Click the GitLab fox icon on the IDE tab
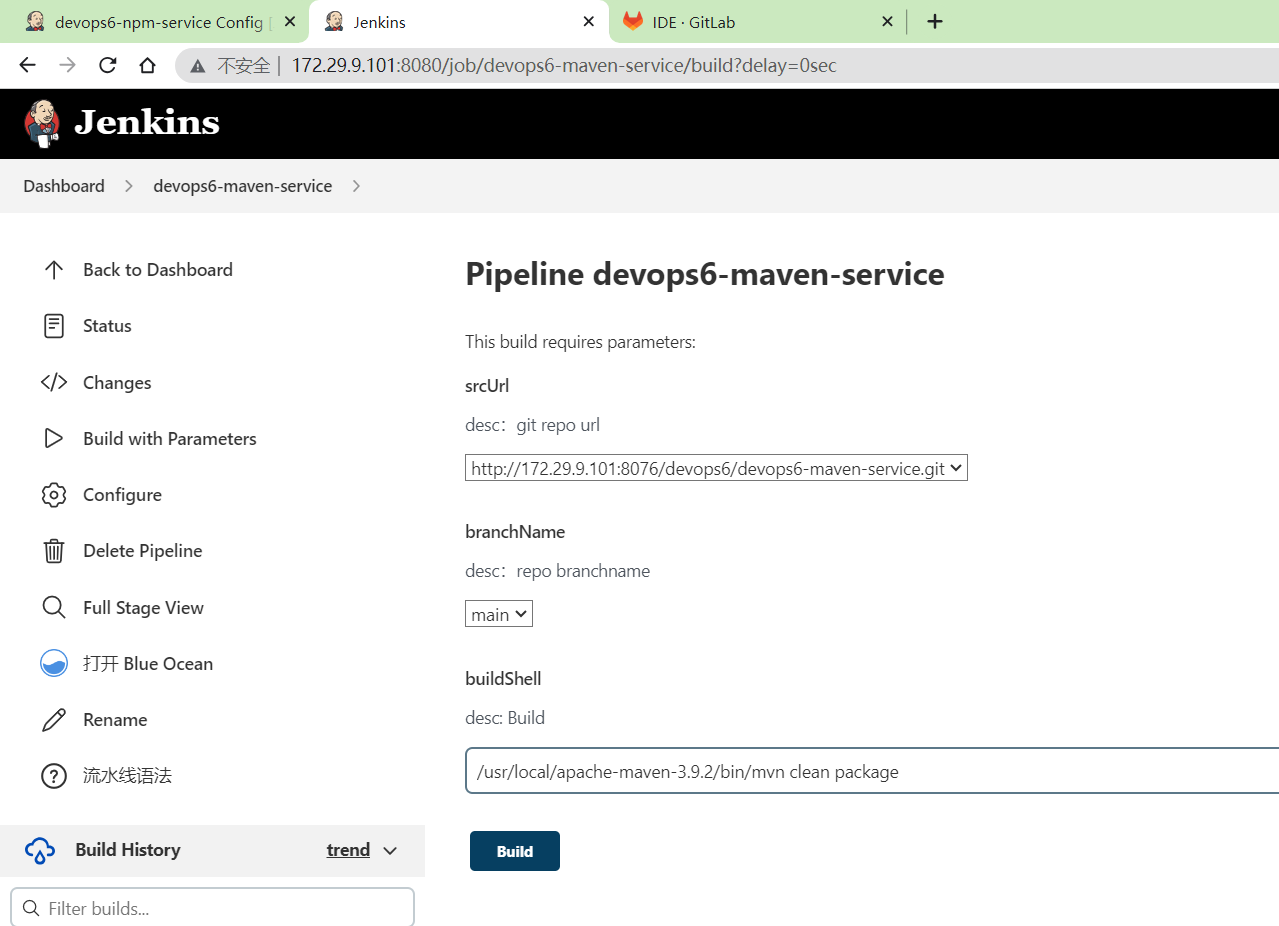The width and height of the screenshot is (1279, 926). click(633, 21)
